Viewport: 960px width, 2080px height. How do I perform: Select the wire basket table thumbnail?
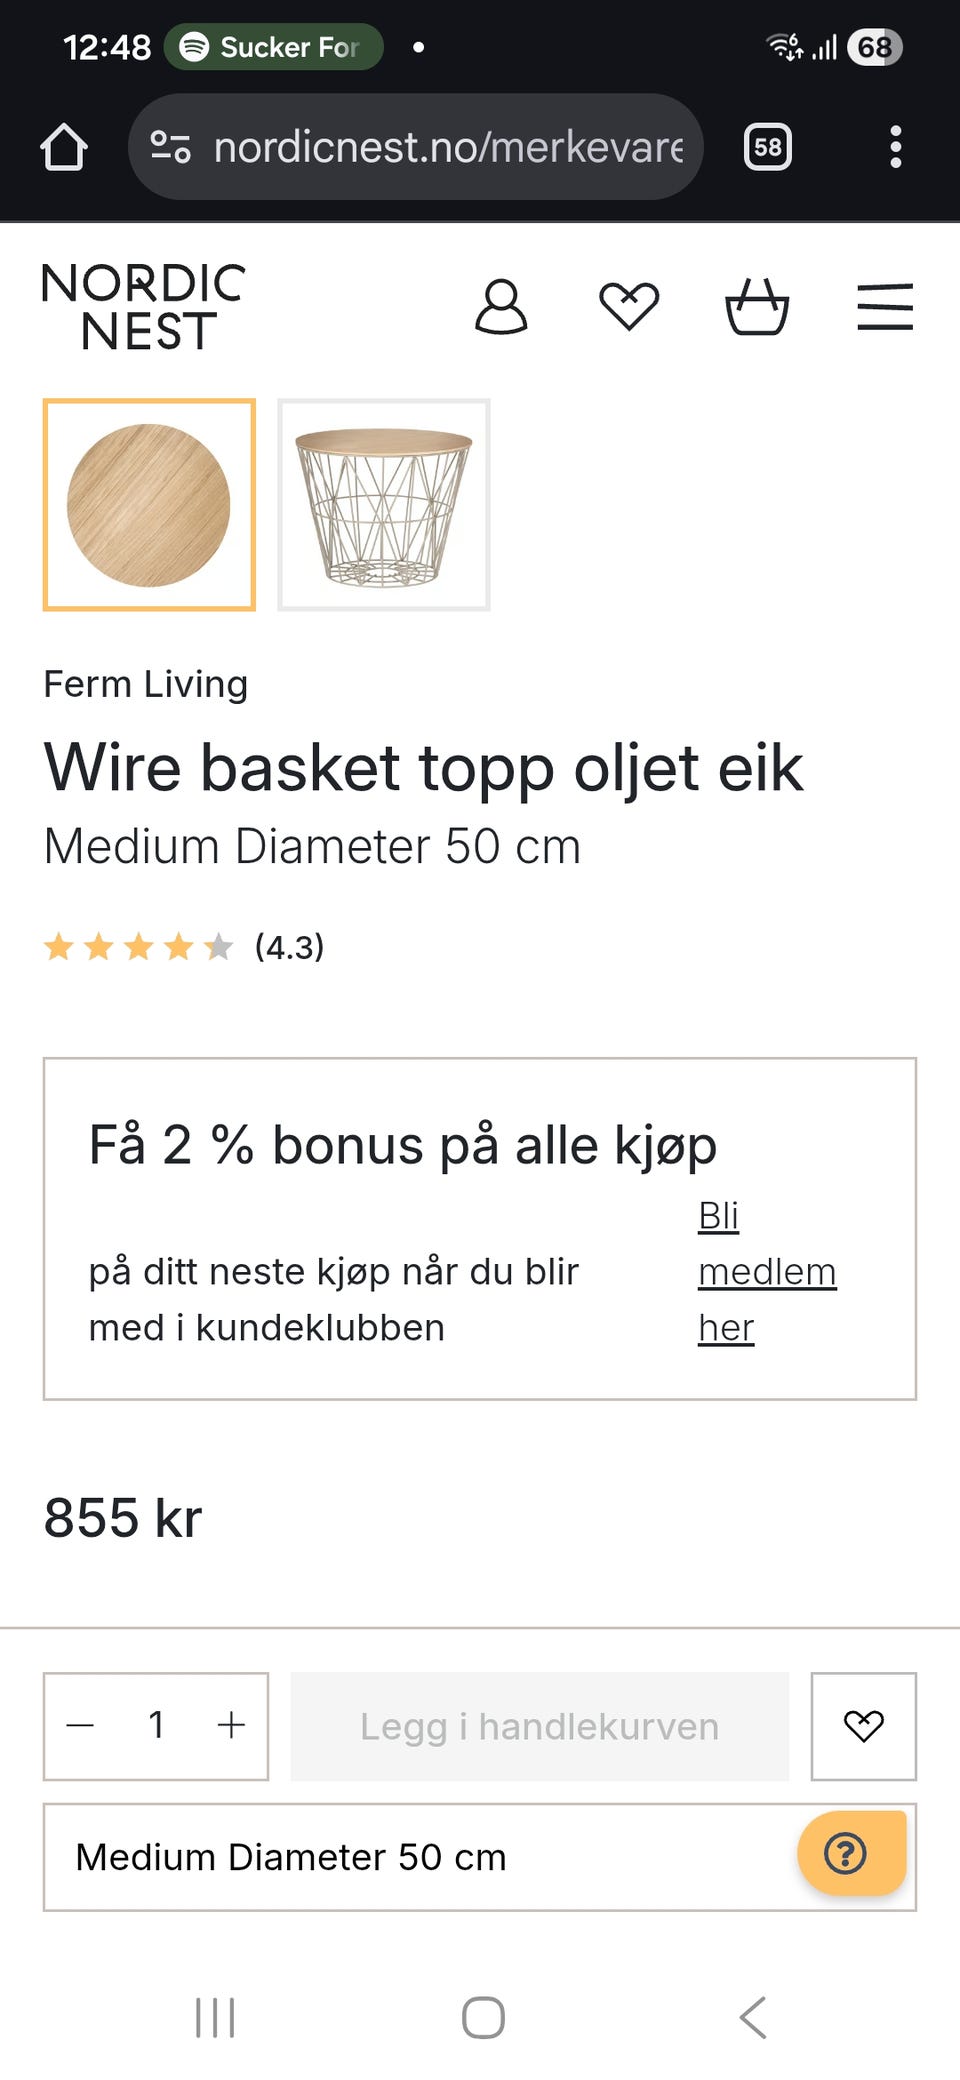click(x=384, y=505)
